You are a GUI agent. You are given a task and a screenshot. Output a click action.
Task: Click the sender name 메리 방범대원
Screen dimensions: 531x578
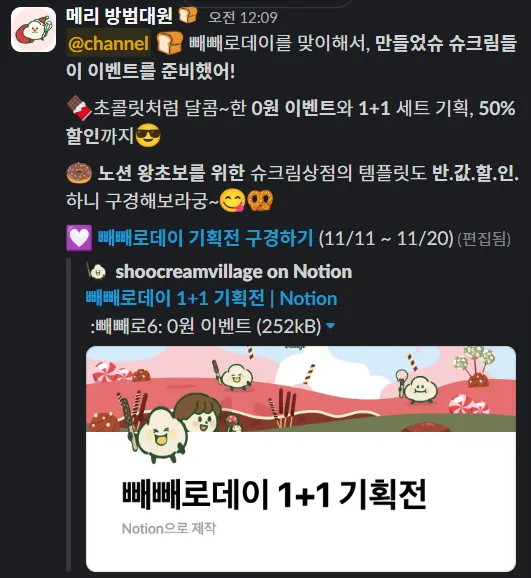pyautogui.click(x=119, y=16)
